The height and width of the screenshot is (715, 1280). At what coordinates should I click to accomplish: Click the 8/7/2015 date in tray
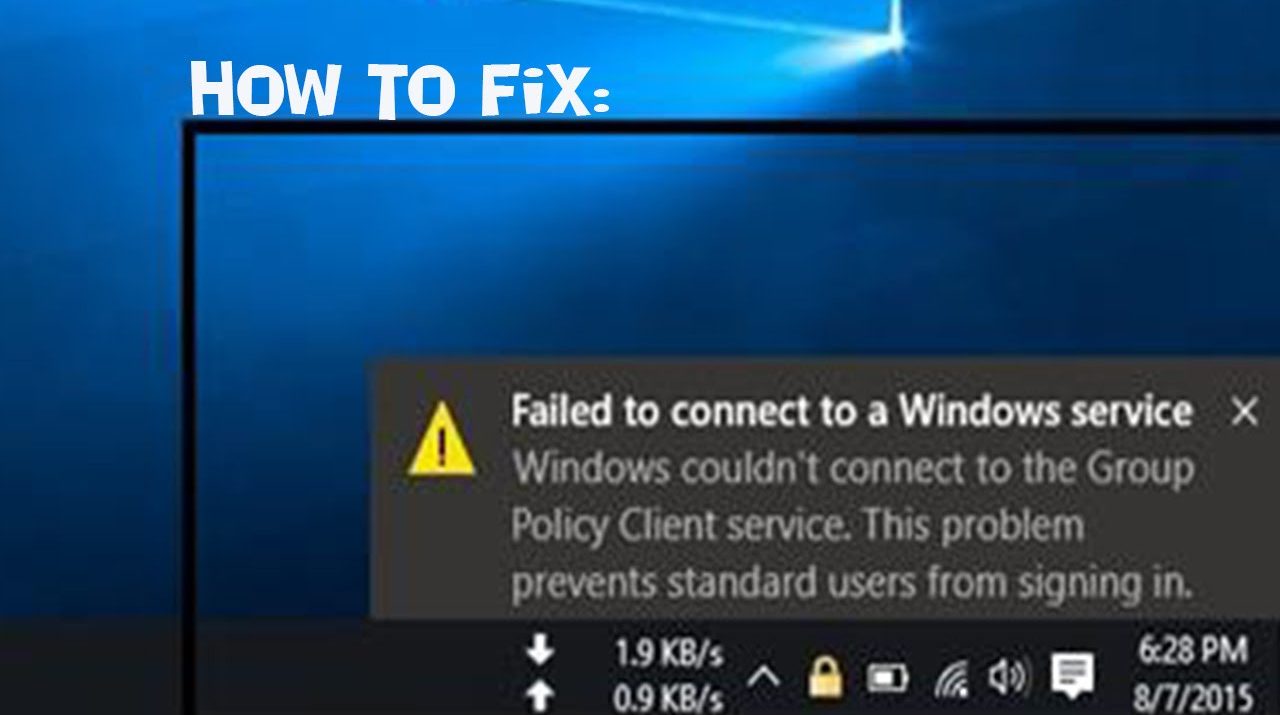(x=1192, y=696)
